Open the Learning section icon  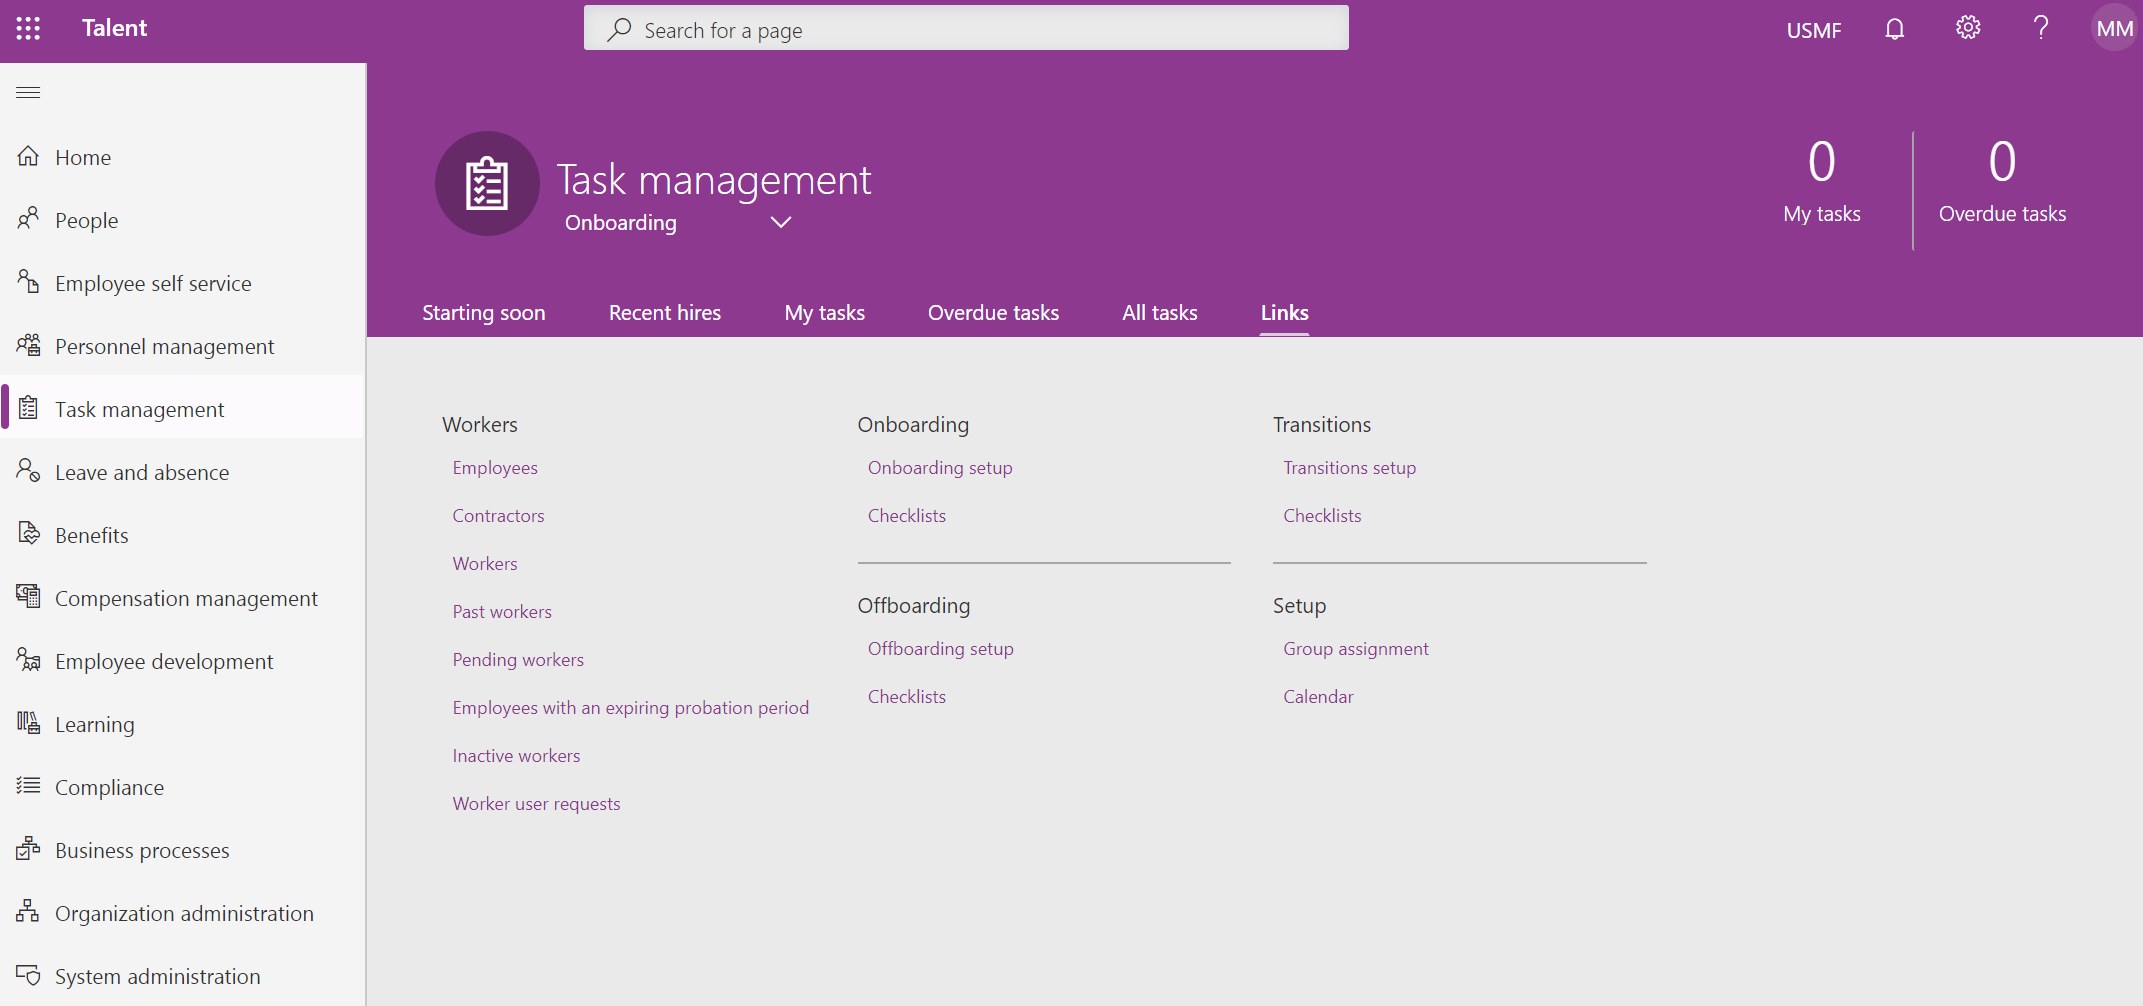(x=28, y=723)
